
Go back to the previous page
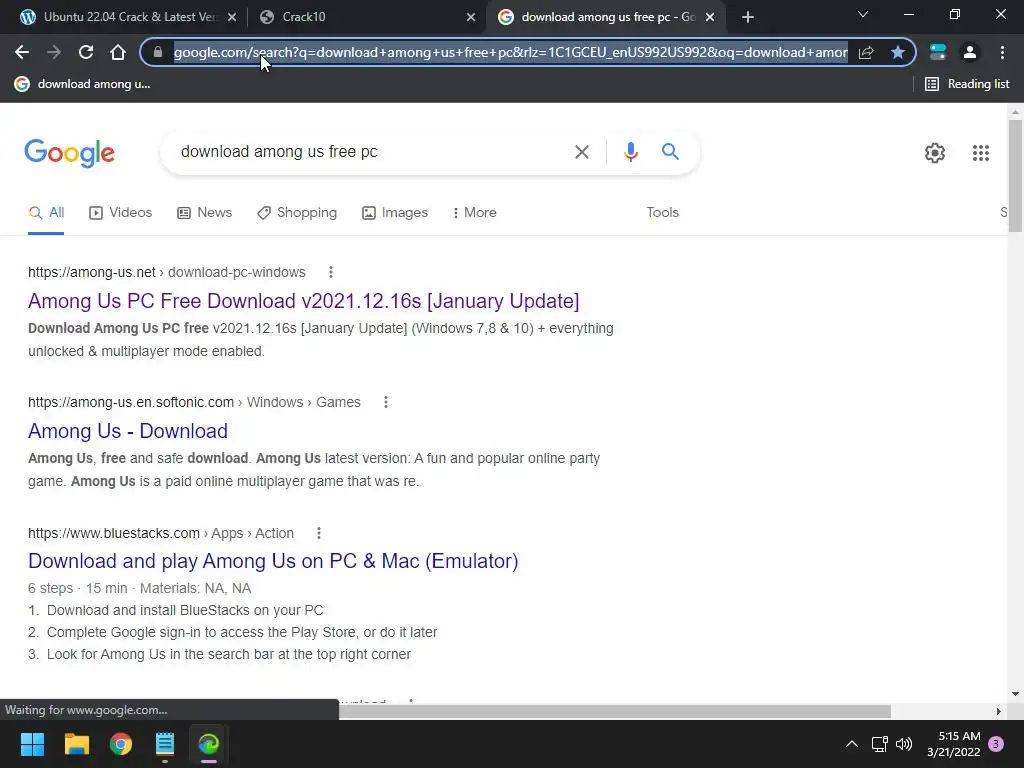click(22, 52)
